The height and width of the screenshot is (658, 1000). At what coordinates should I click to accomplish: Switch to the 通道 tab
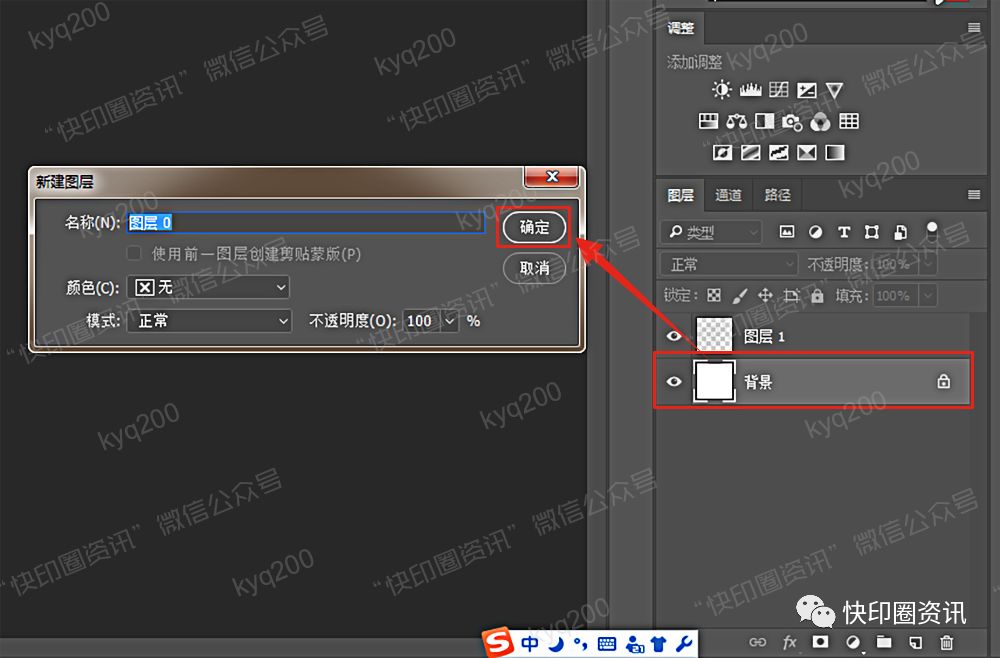[x=728, y=195]
